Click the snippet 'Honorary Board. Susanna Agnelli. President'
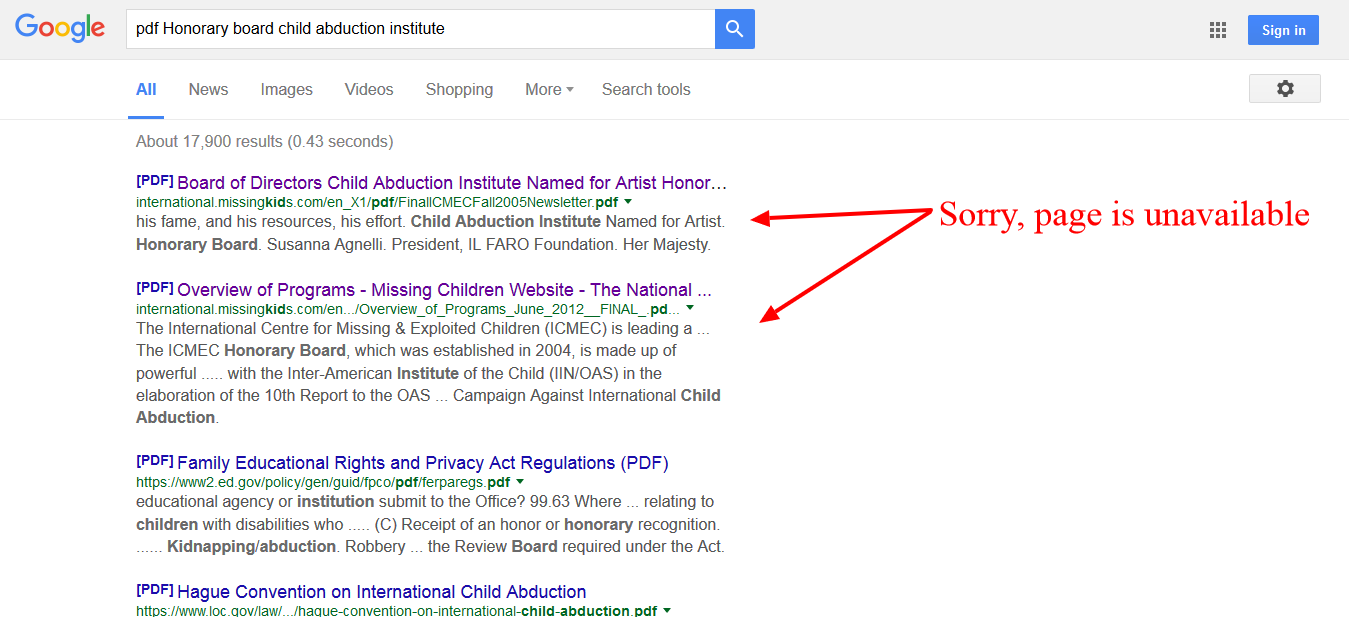Viewport: 1349px width, 617px height. pos(423,244)
